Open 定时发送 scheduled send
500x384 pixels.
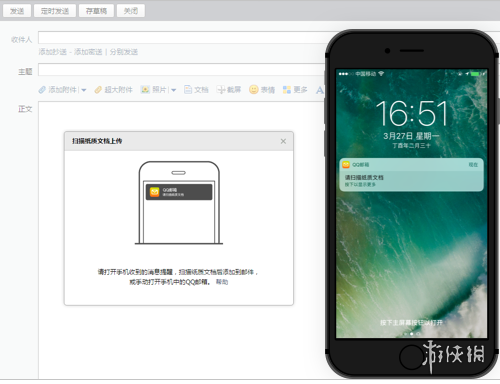[x=55, y=11]
